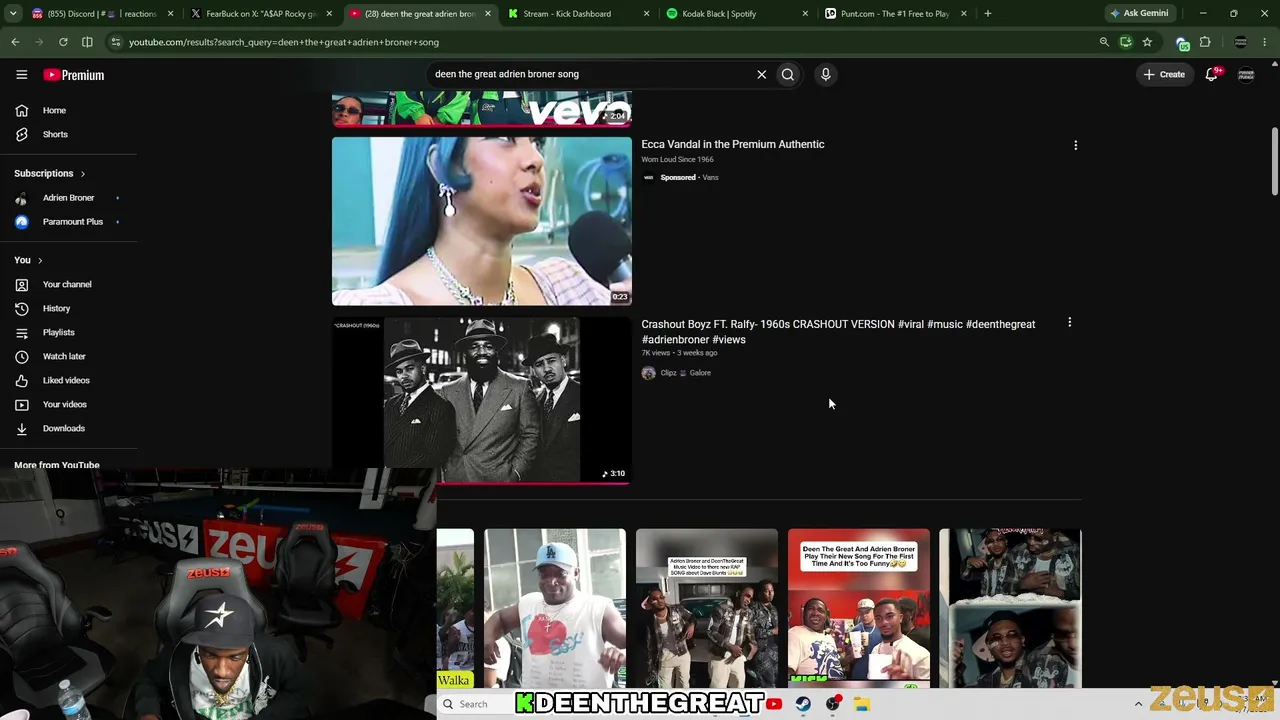Play the Crashout Boyz 1960s video thumbnail
The image size is (1280, 720).
482,401
